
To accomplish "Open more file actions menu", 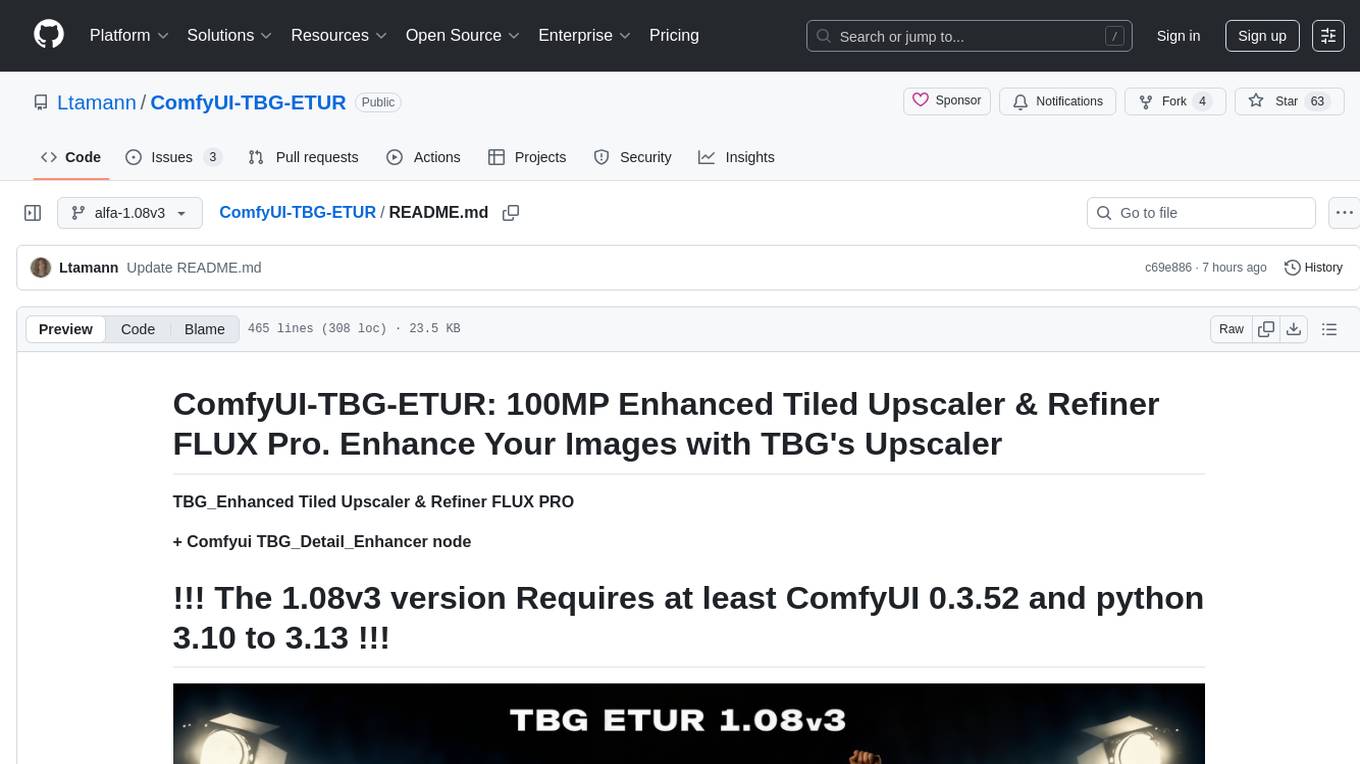I will [x=1343, y=213].
